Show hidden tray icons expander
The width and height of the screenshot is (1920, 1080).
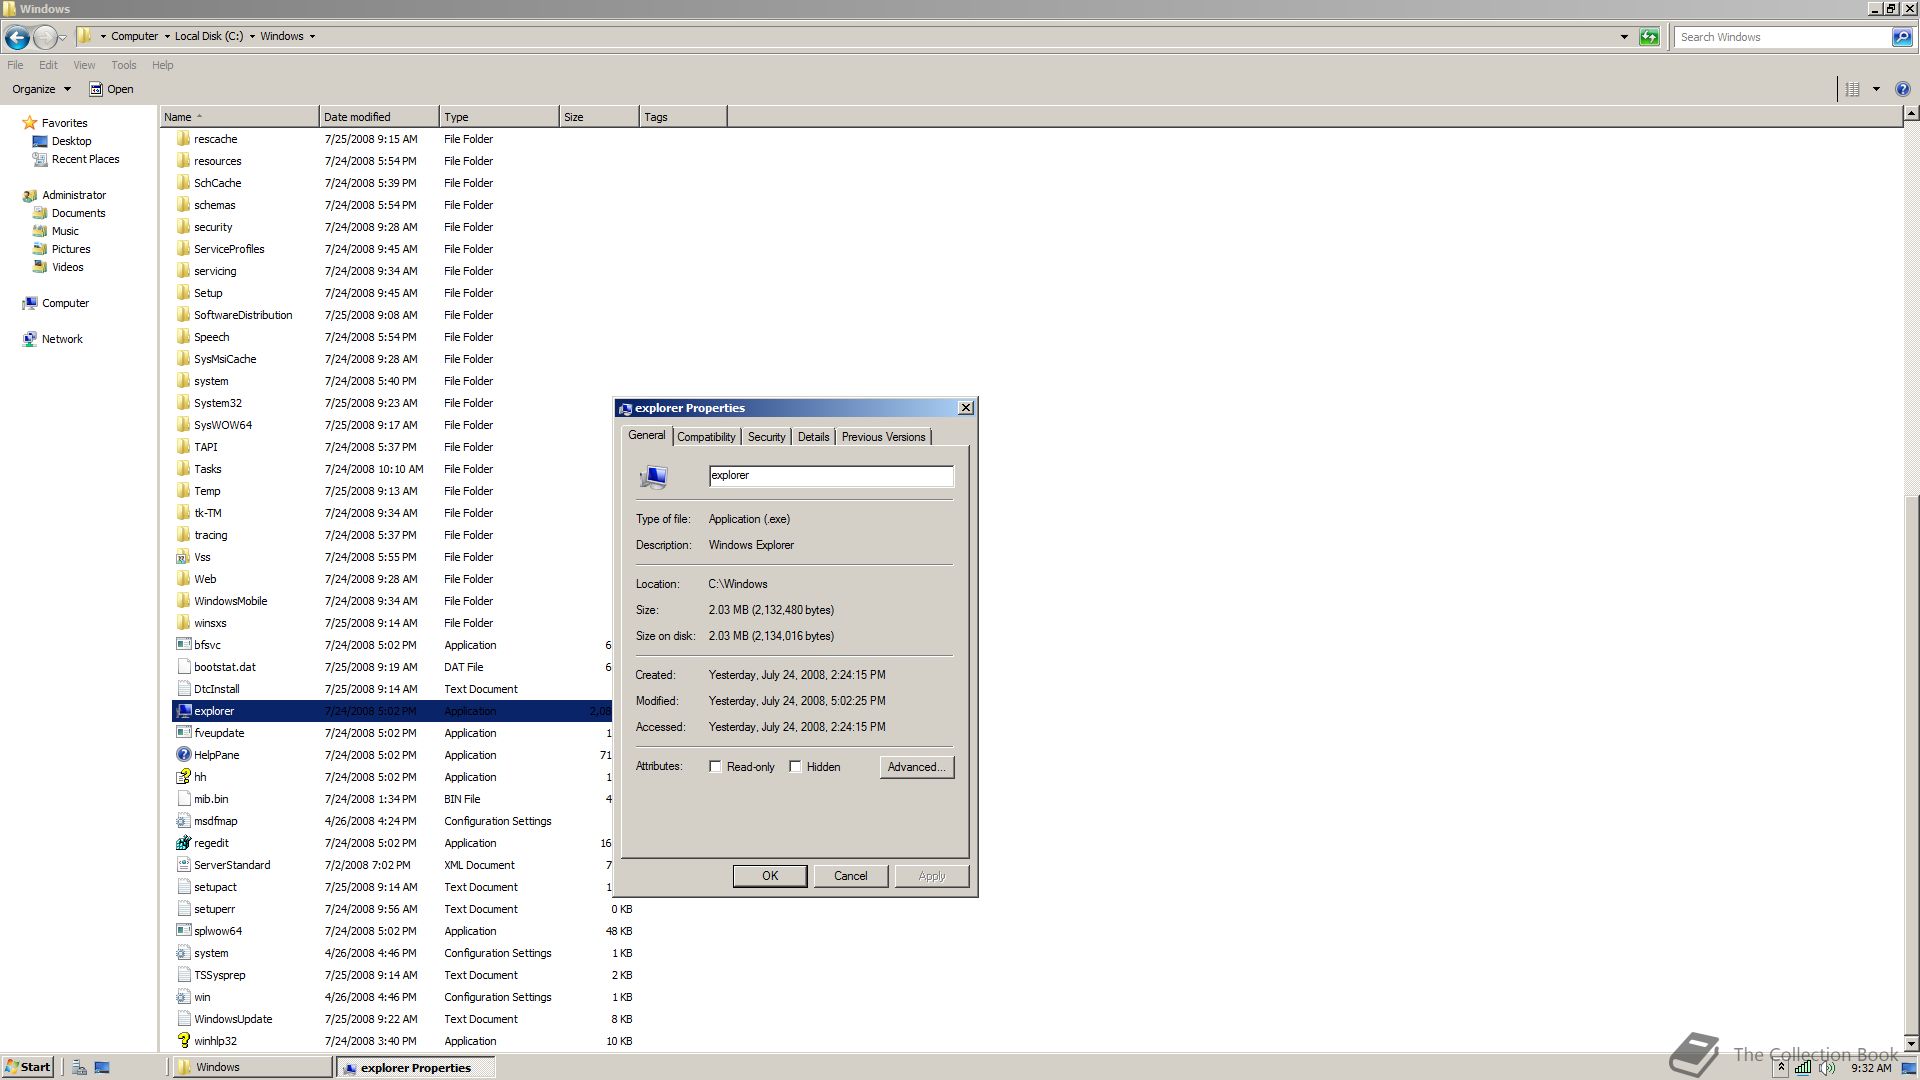1781,1068
